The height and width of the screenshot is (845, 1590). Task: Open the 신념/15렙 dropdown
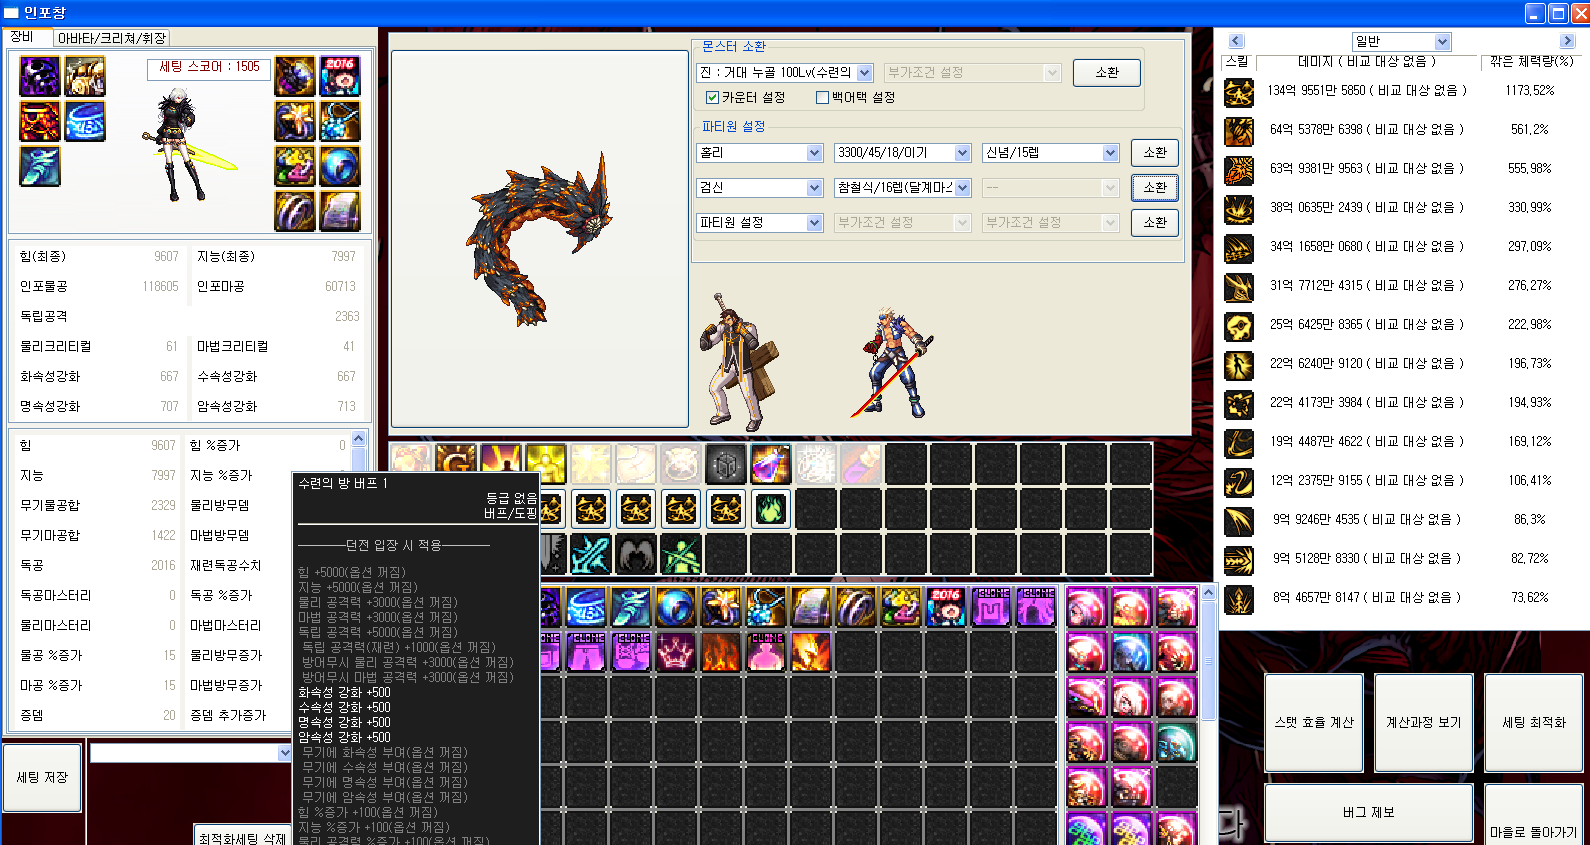pyautogui.click(x=1051, y=153)
